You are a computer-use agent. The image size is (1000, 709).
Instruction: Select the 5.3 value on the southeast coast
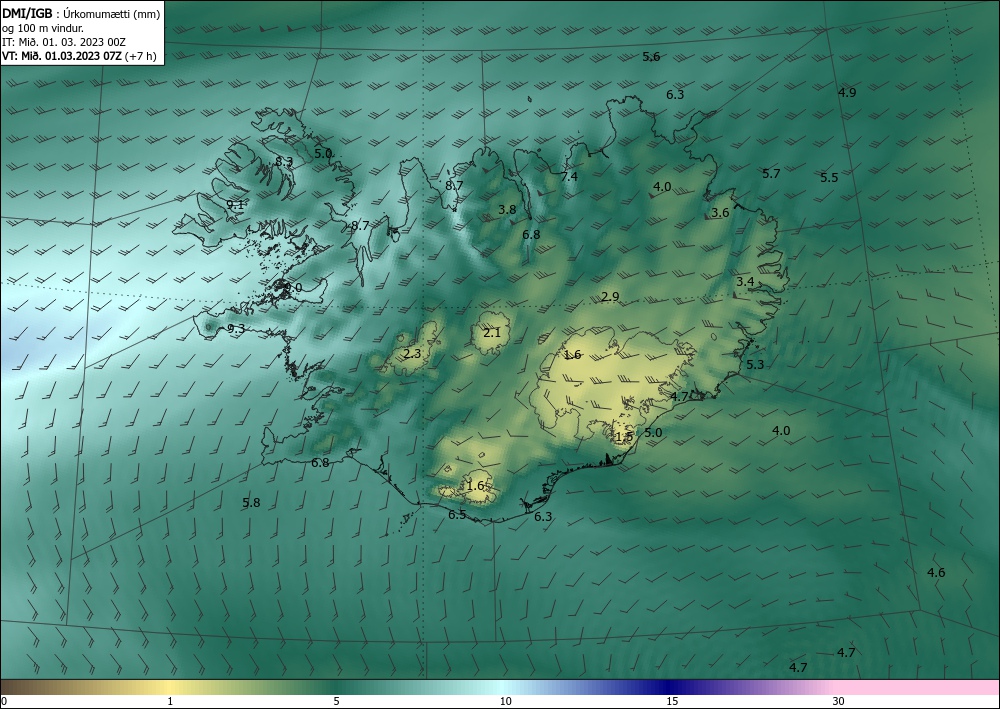coord(755,365)
